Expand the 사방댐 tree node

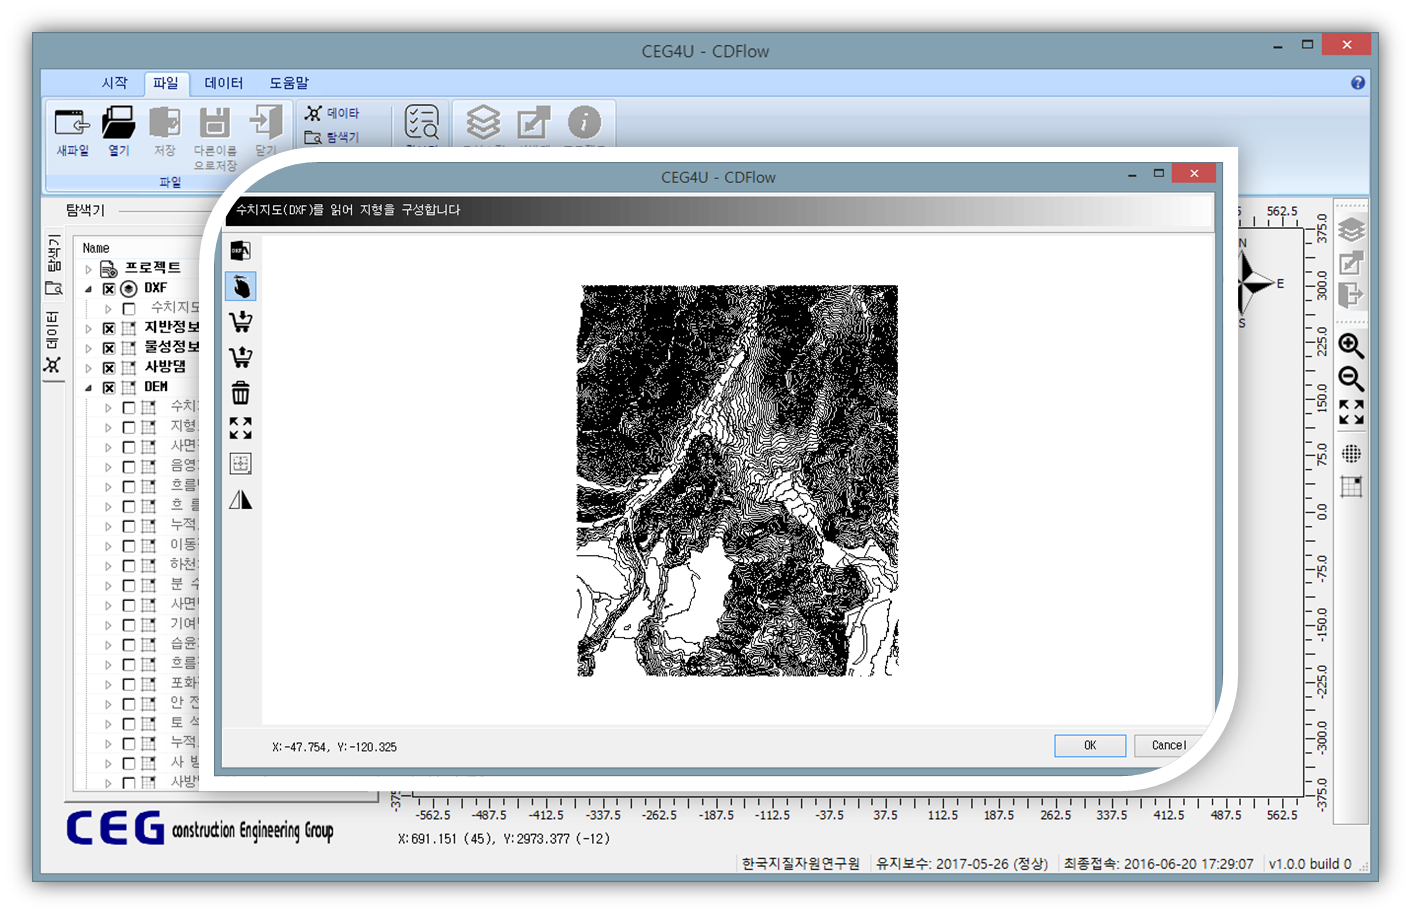(89, 367)
